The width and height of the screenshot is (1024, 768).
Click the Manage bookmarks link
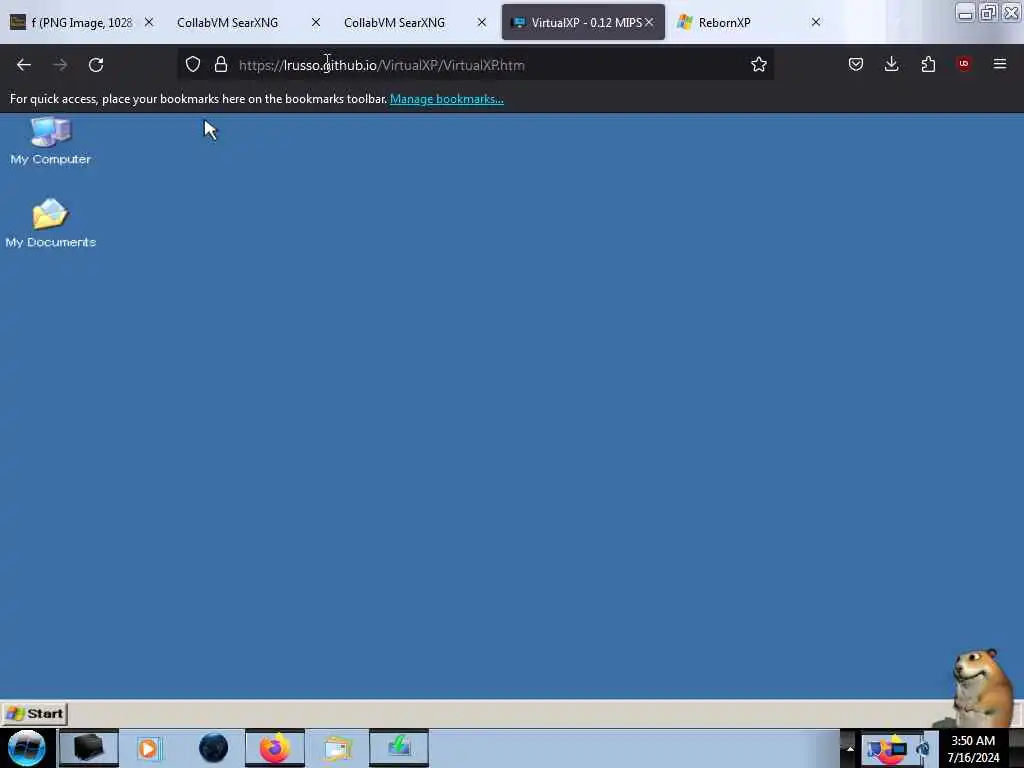(x=447, y=99)
